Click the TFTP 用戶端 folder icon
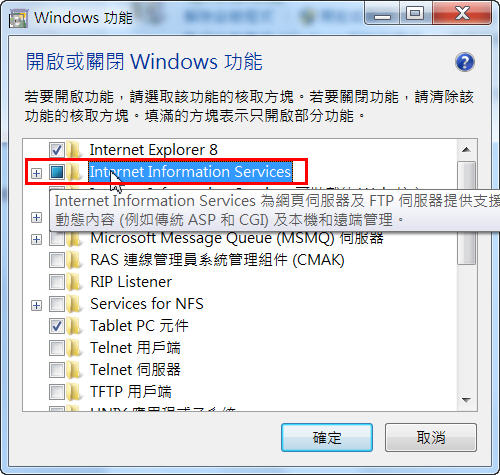 click(74, 392)
